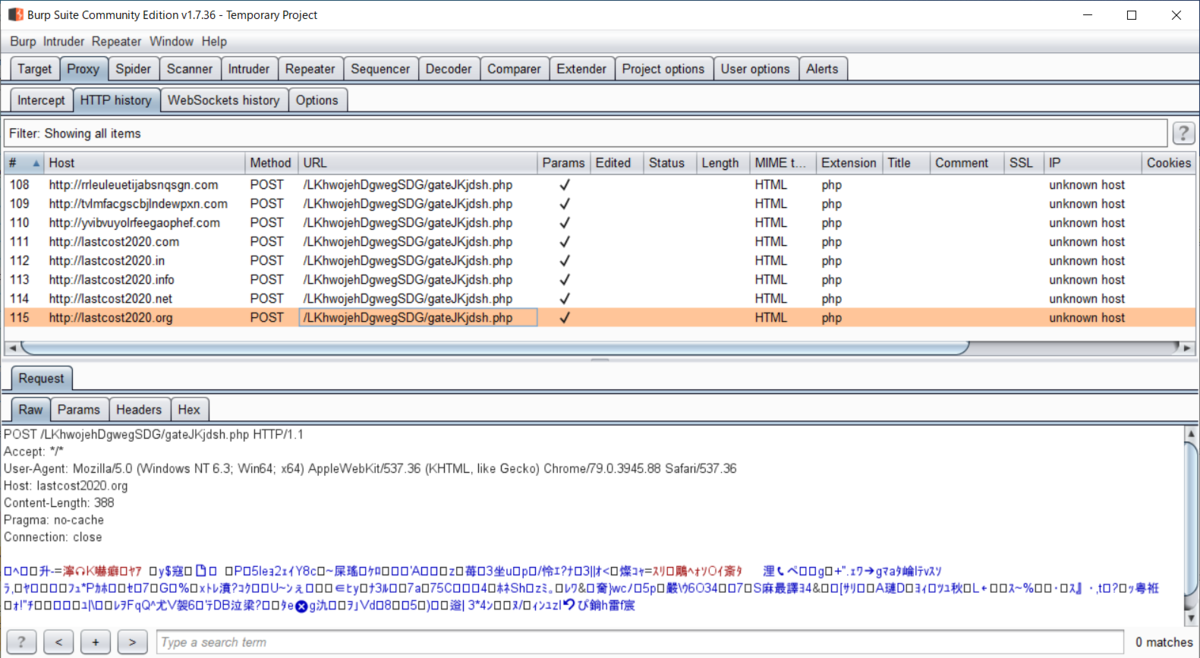Open the User options tab
This screenshot has width=1200, height=658.
click(755, 69)
